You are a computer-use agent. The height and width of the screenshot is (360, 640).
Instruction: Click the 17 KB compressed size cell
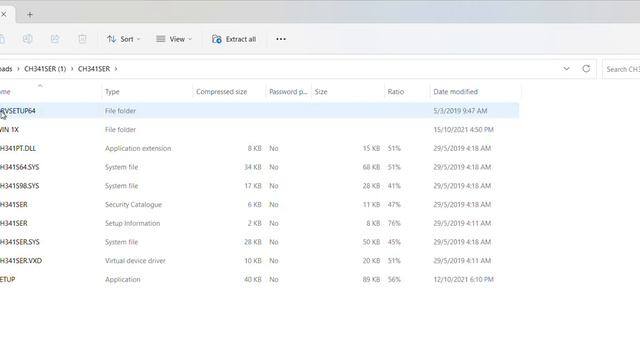[x=253, y=186]
